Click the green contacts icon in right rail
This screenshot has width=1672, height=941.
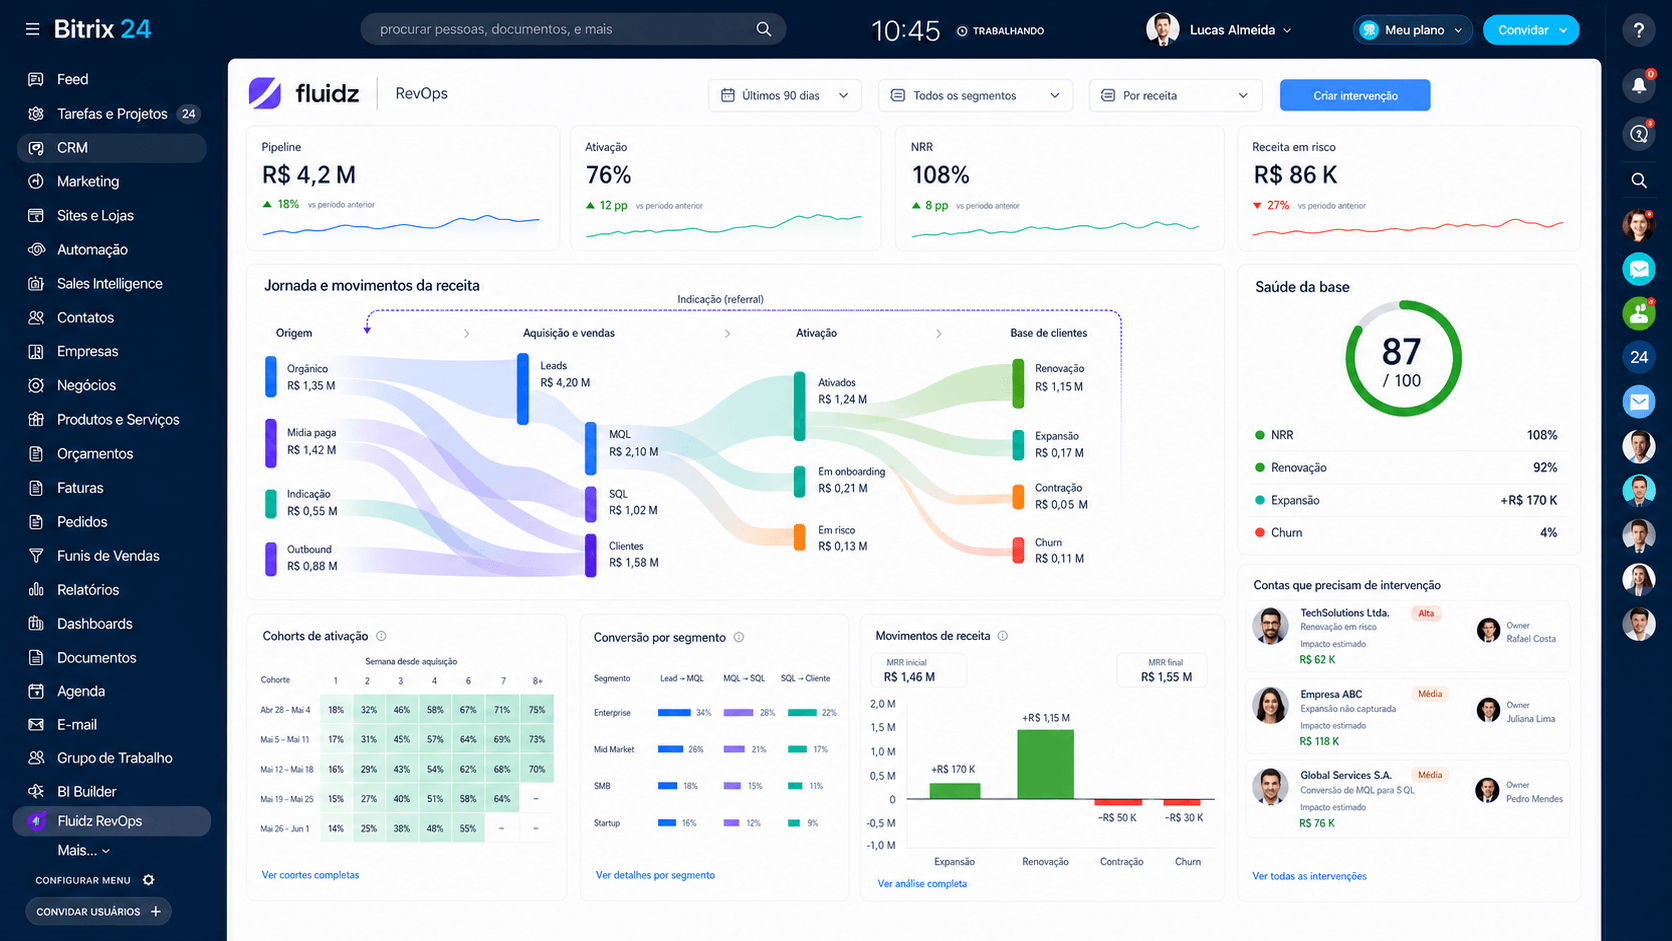[x=1638, y=313]
